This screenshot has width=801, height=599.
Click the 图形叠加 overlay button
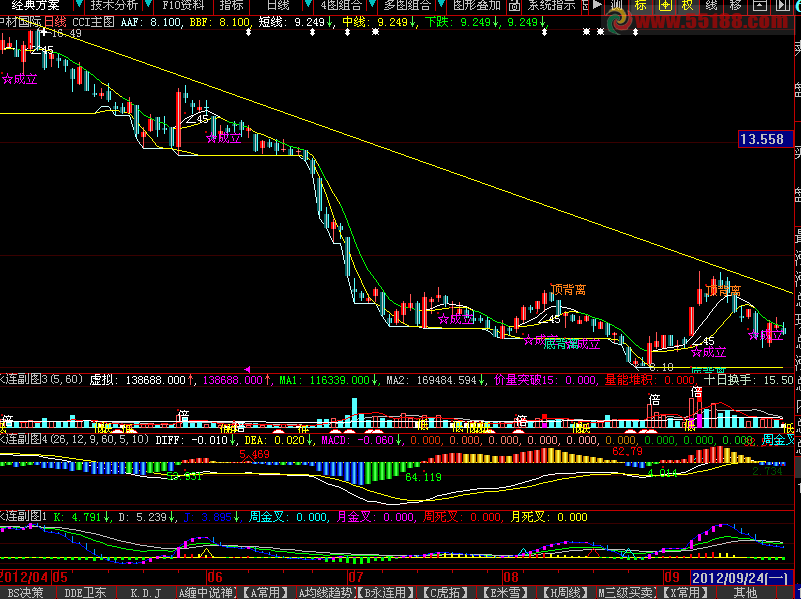point(477,6)
